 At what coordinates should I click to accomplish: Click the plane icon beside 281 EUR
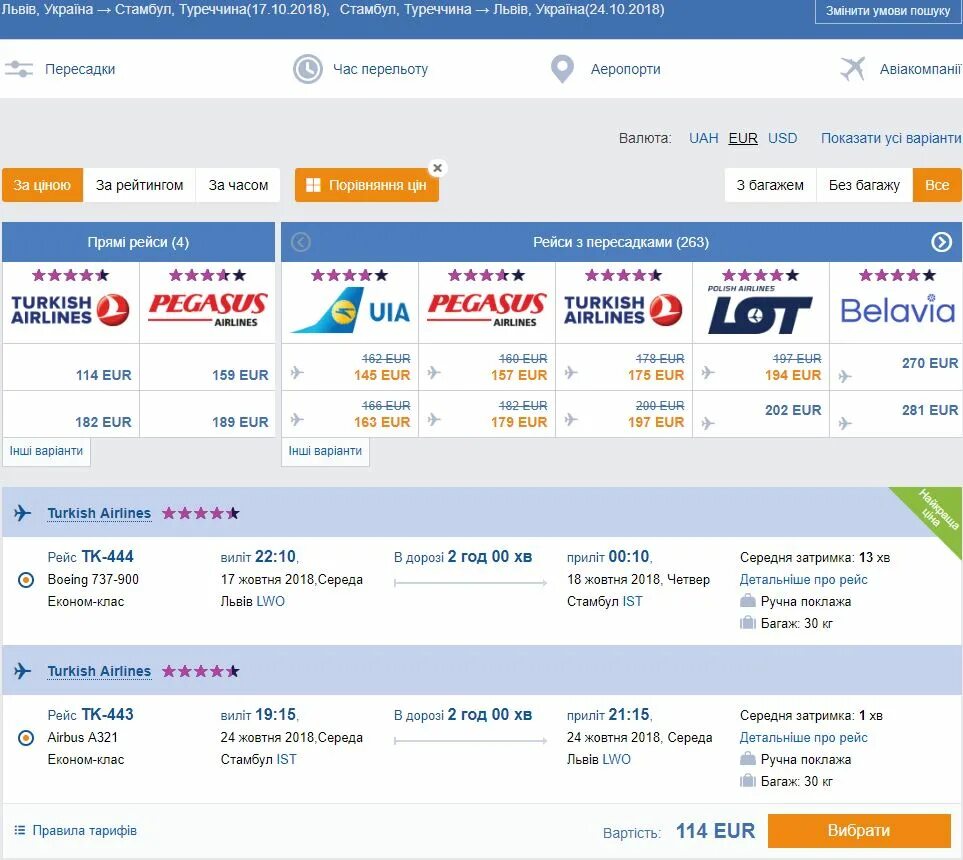pos(845,423)
